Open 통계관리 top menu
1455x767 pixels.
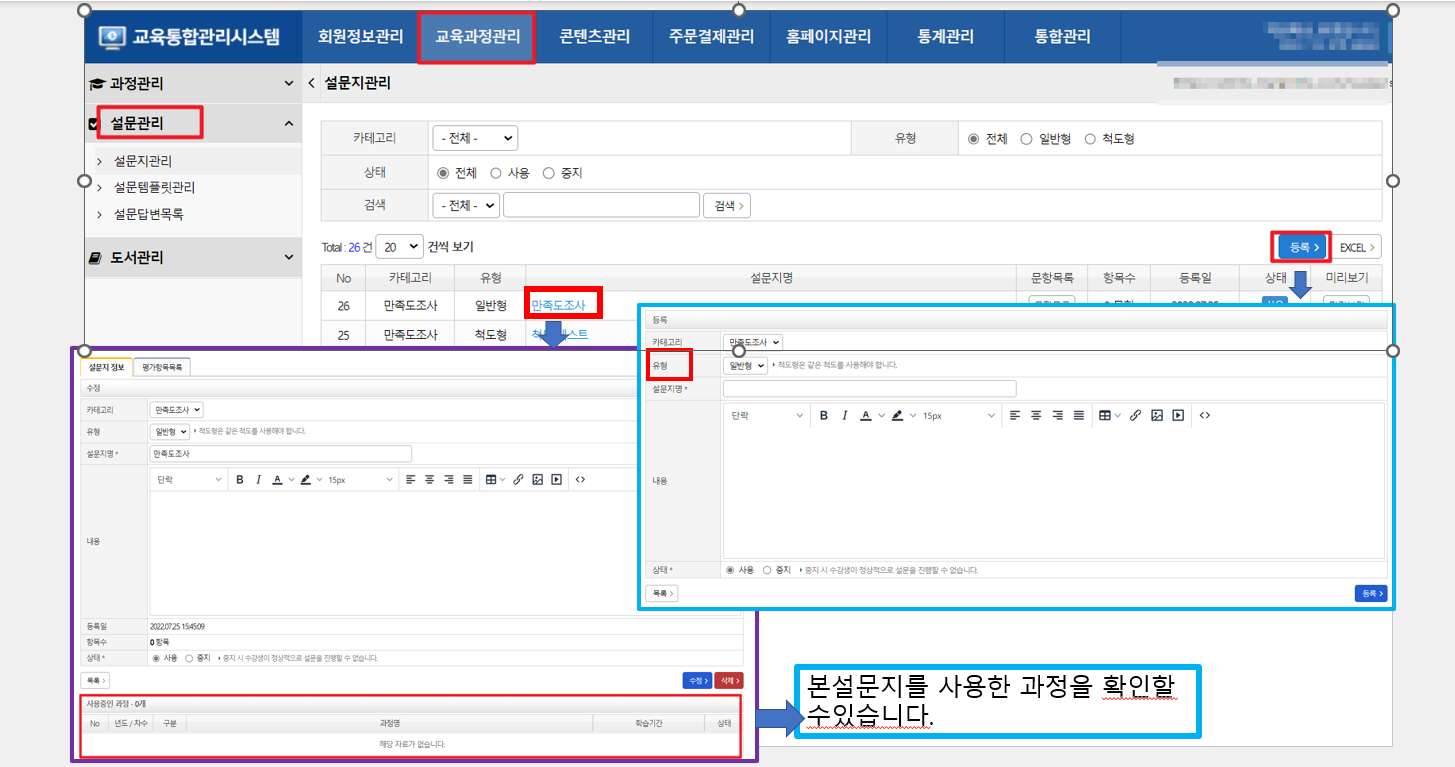tap(945, 37)
